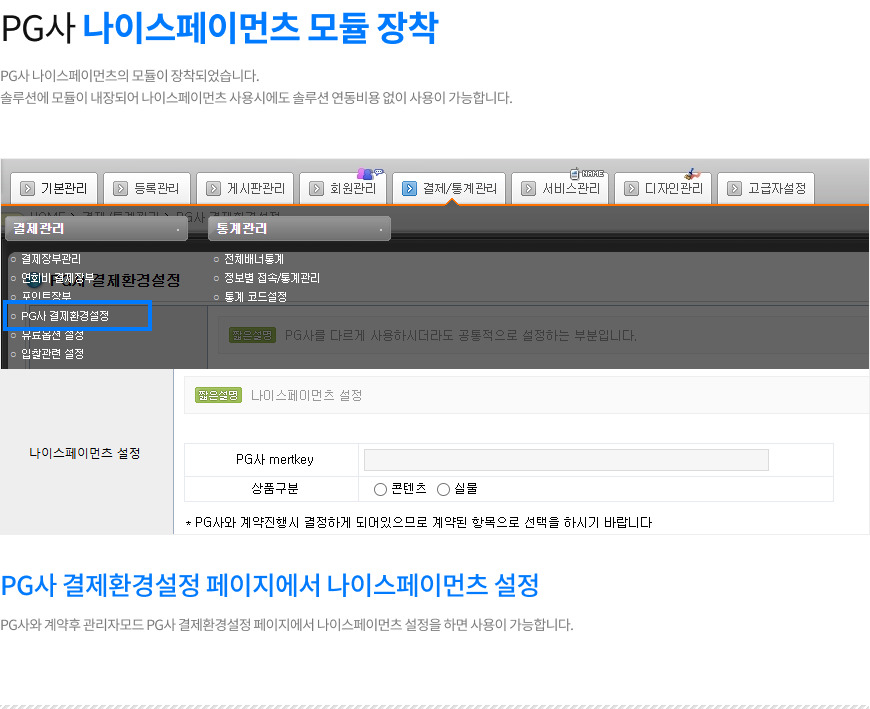Open the 등록관리 tab
Viewport: 870px width, 709px height.
pos(146,189)
